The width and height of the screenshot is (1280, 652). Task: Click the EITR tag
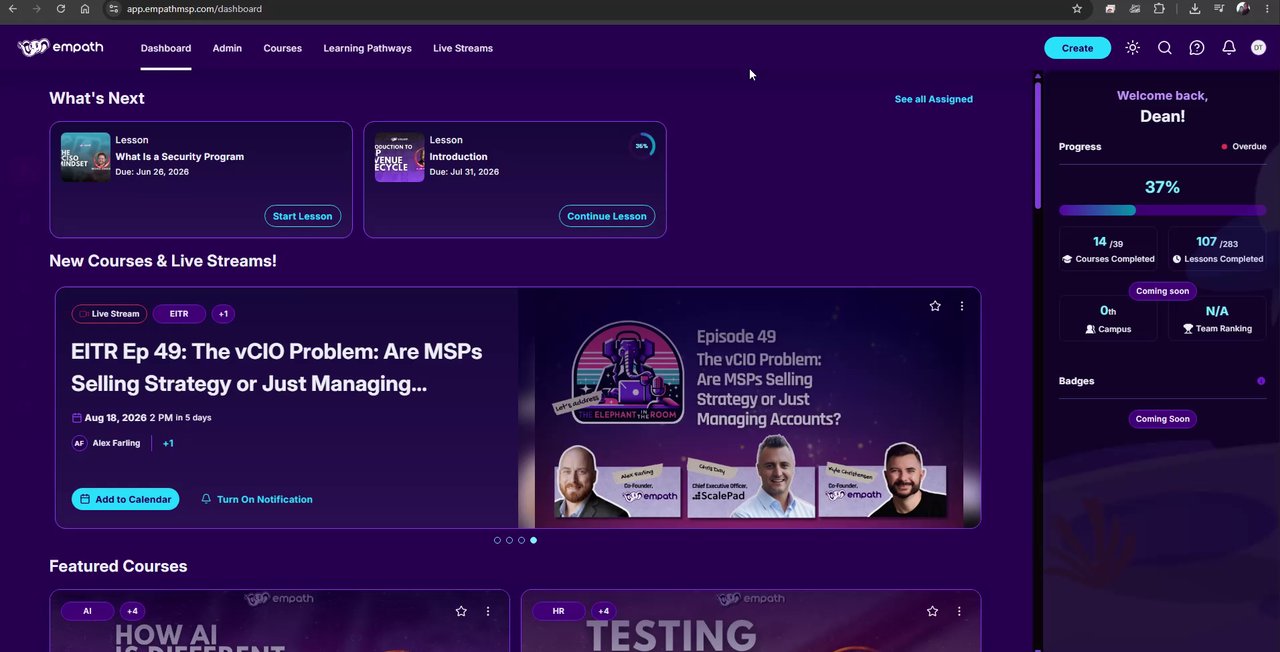coord(179,314)
